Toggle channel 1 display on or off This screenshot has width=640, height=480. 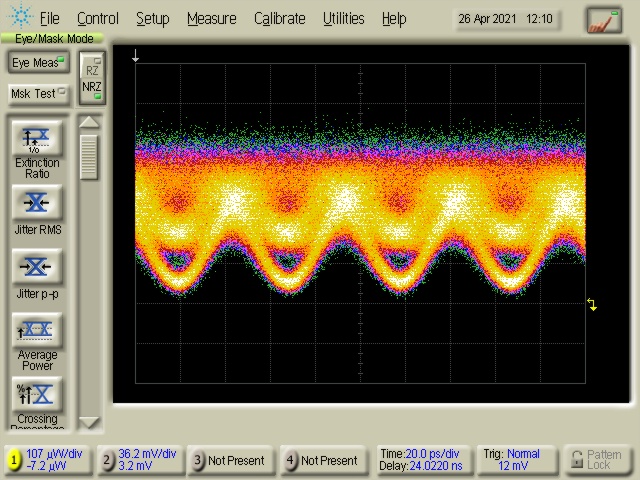14,460
